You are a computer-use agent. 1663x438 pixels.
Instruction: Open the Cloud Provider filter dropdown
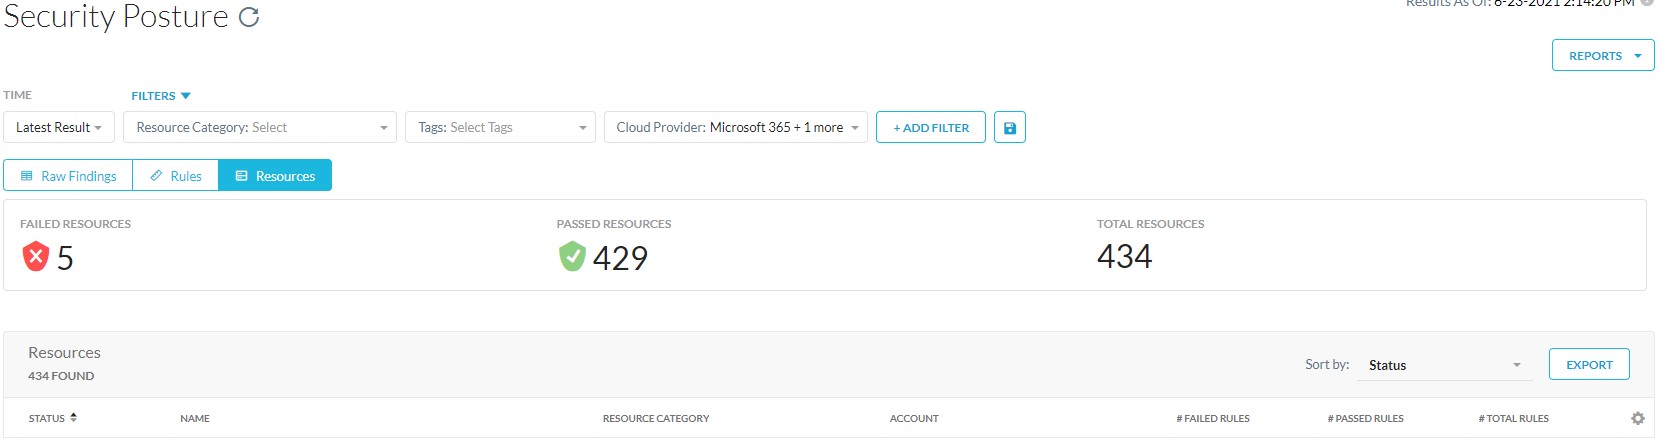(x=736, y=127)
